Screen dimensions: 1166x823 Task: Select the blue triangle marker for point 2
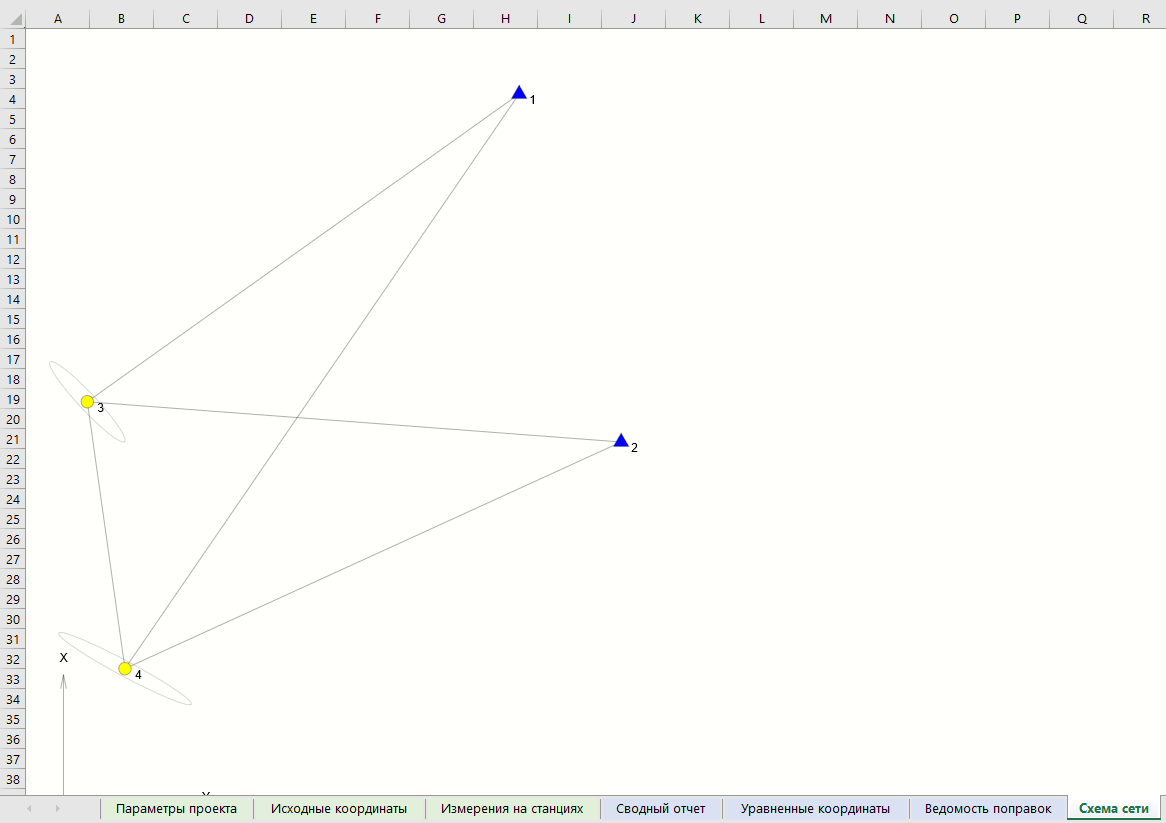click(620, 439)
